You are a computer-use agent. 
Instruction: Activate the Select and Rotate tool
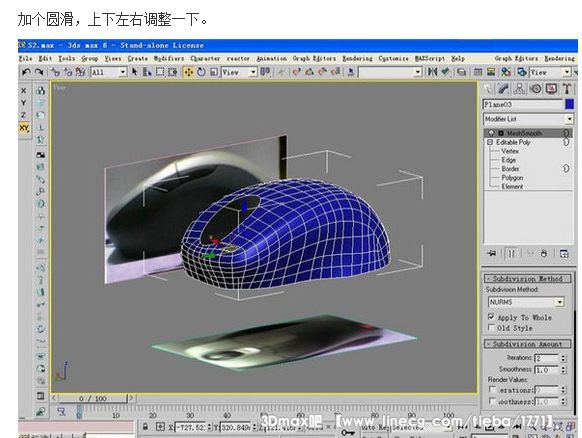point(201,72)
